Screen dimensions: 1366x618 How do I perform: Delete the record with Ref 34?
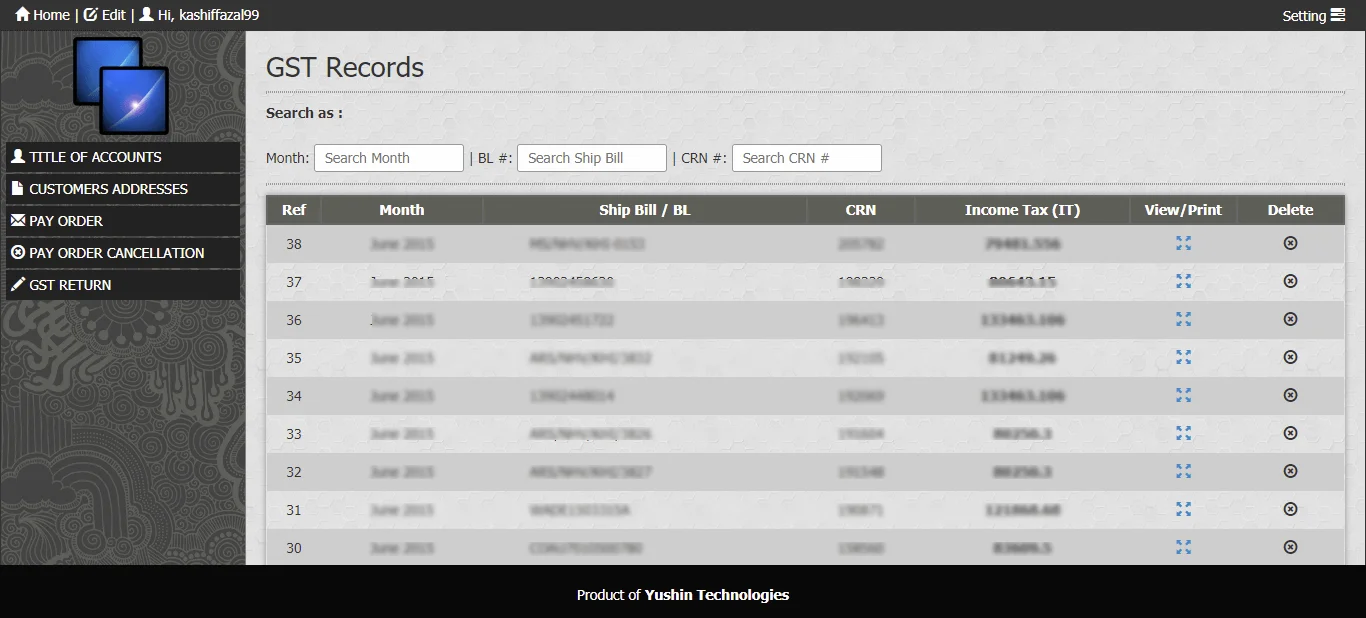pyautogui.click(x=1290, y=395)
